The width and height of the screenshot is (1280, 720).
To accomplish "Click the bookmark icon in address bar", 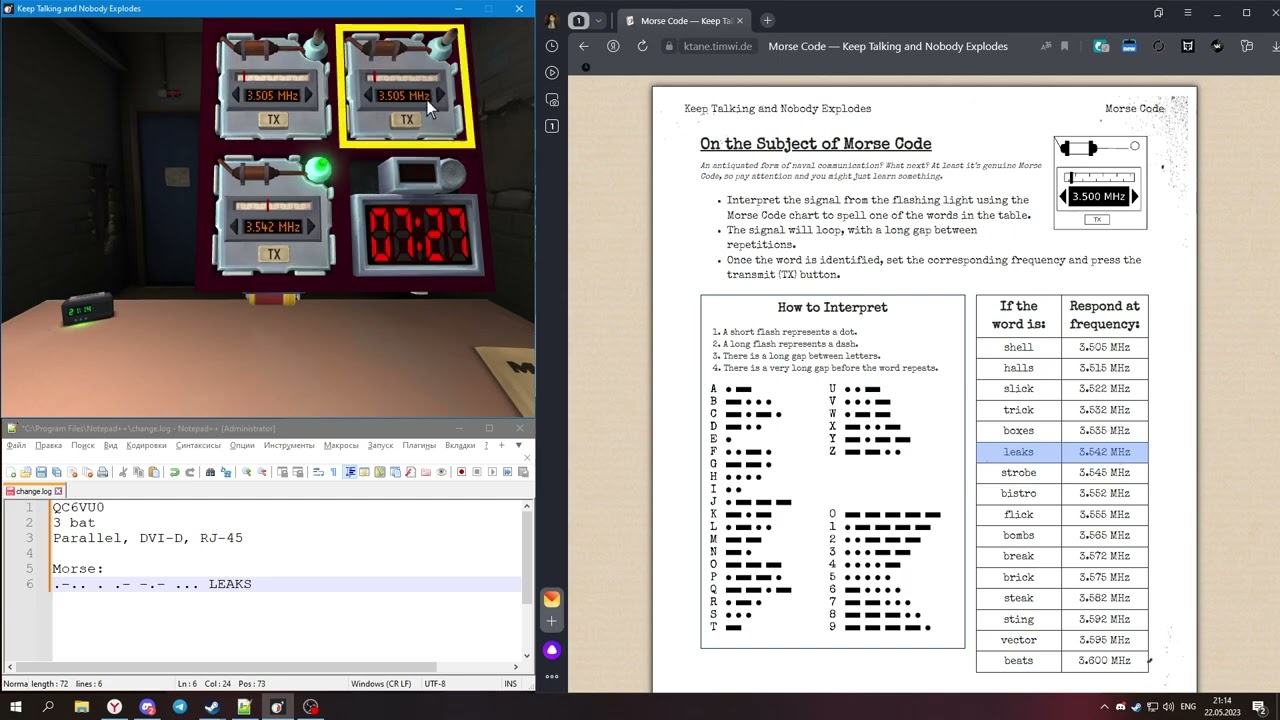I will [x=1064, y=46].
